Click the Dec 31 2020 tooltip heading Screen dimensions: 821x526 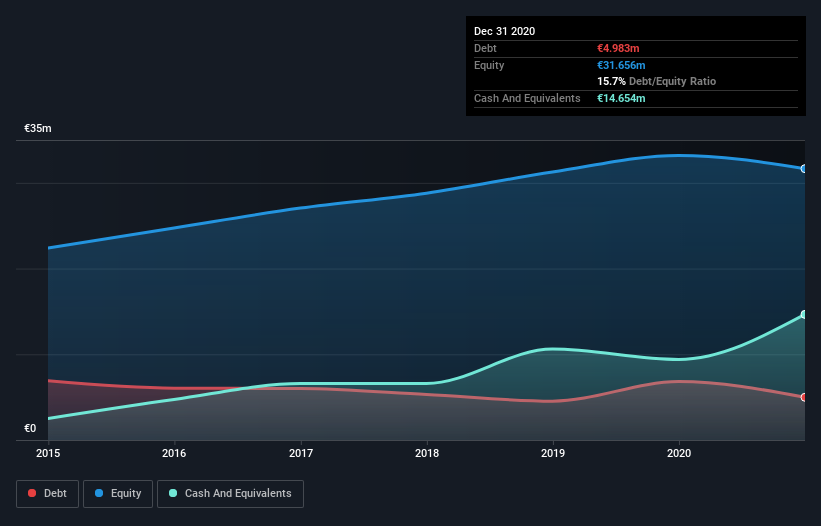click(x=504, y=31)
